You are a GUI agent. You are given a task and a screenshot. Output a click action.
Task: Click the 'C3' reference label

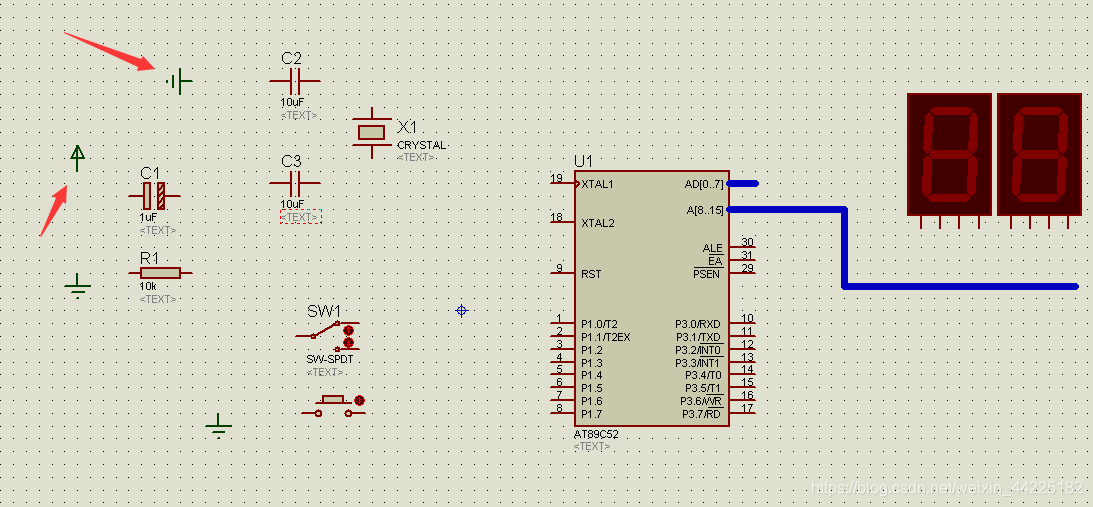click(x=291, y=161)
